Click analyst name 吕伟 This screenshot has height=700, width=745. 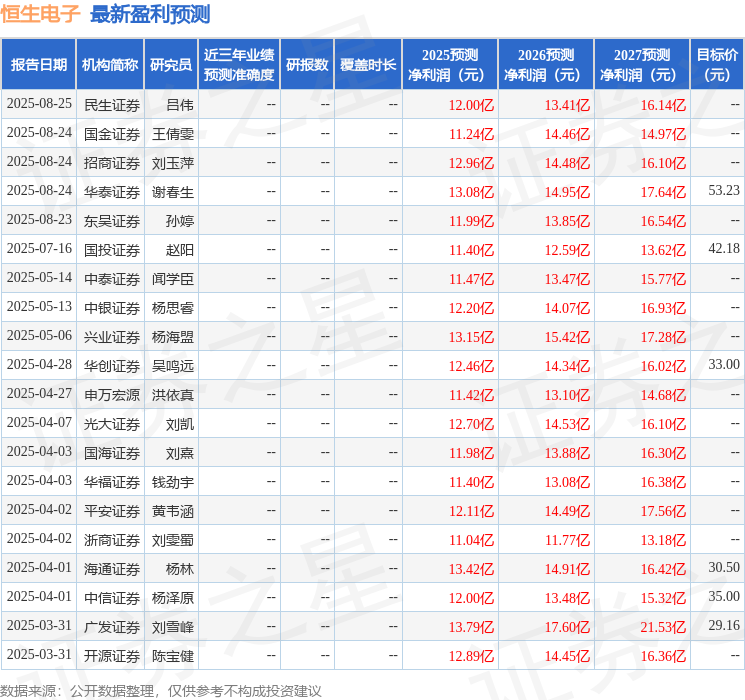[x=180, y=105]
